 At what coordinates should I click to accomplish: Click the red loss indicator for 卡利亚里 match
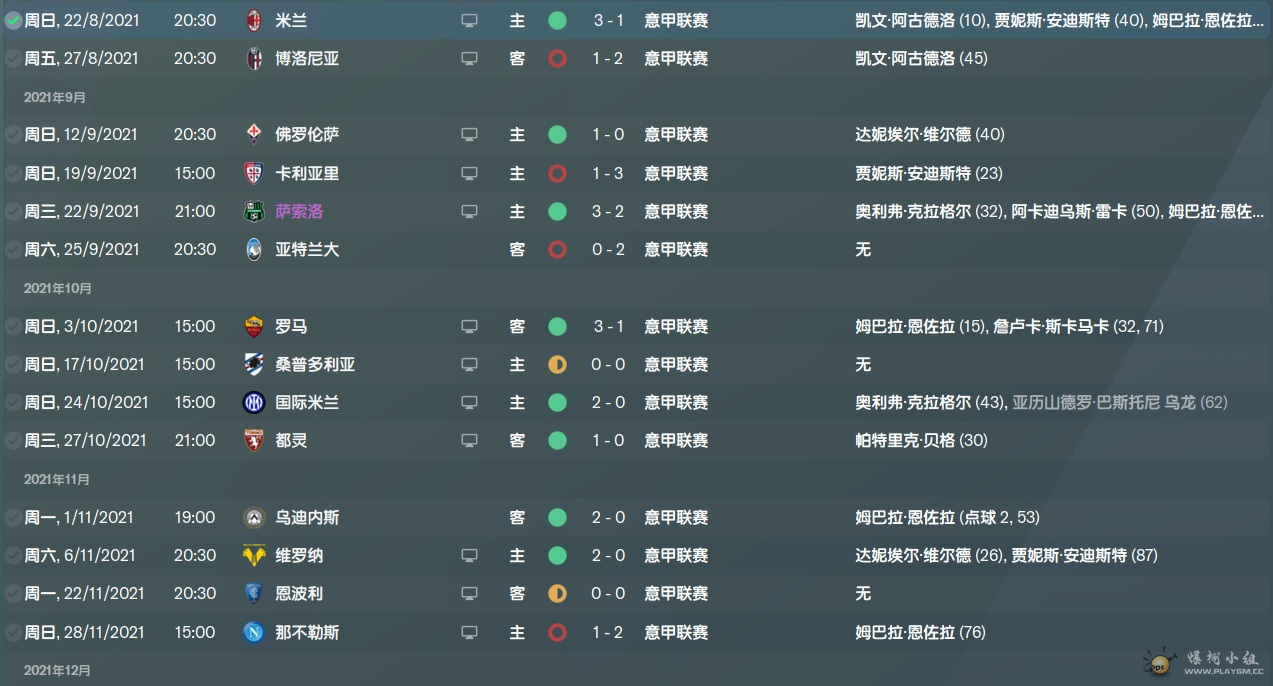click(x=557, y=173)
